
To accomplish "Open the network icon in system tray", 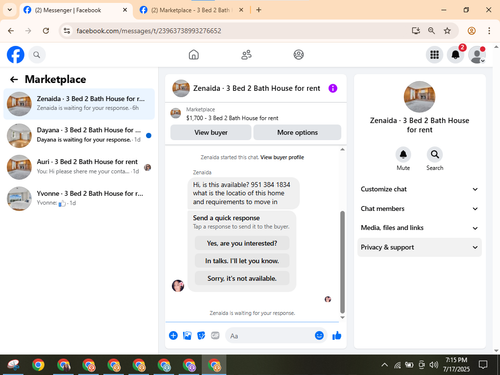I will pos(397,365).
